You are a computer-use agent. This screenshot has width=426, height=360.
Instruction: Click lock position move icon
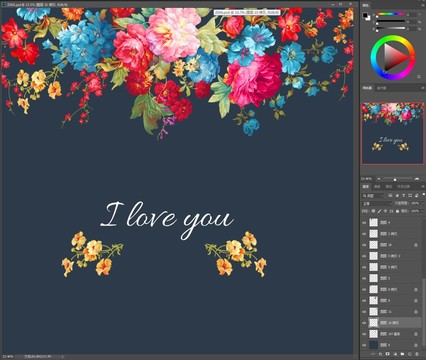point(385,211)
